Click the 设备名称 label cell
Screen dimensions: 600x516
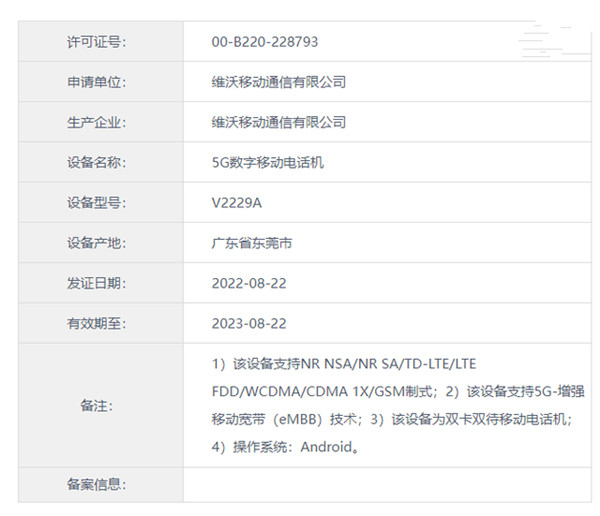97,162
